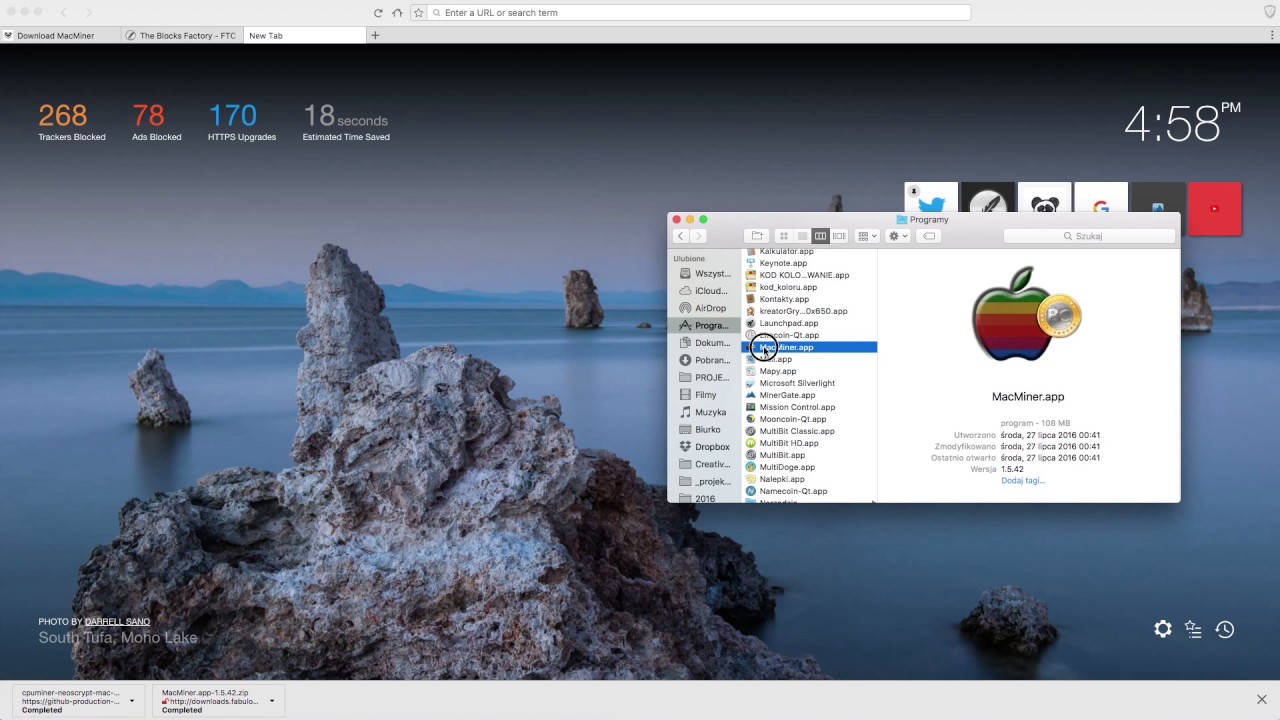Switch Finder to icon view
Image resolution: width=1280 pixels, height=720 pixels.
784,236
